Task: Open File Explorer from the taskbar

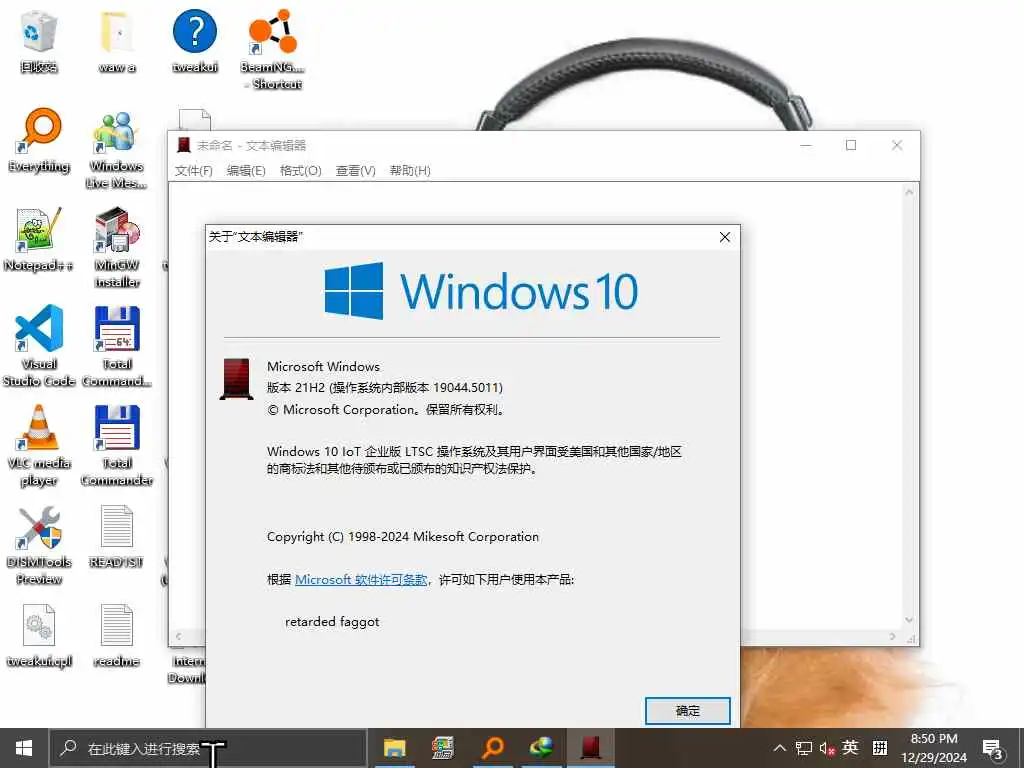Action: tap(394, 748)
